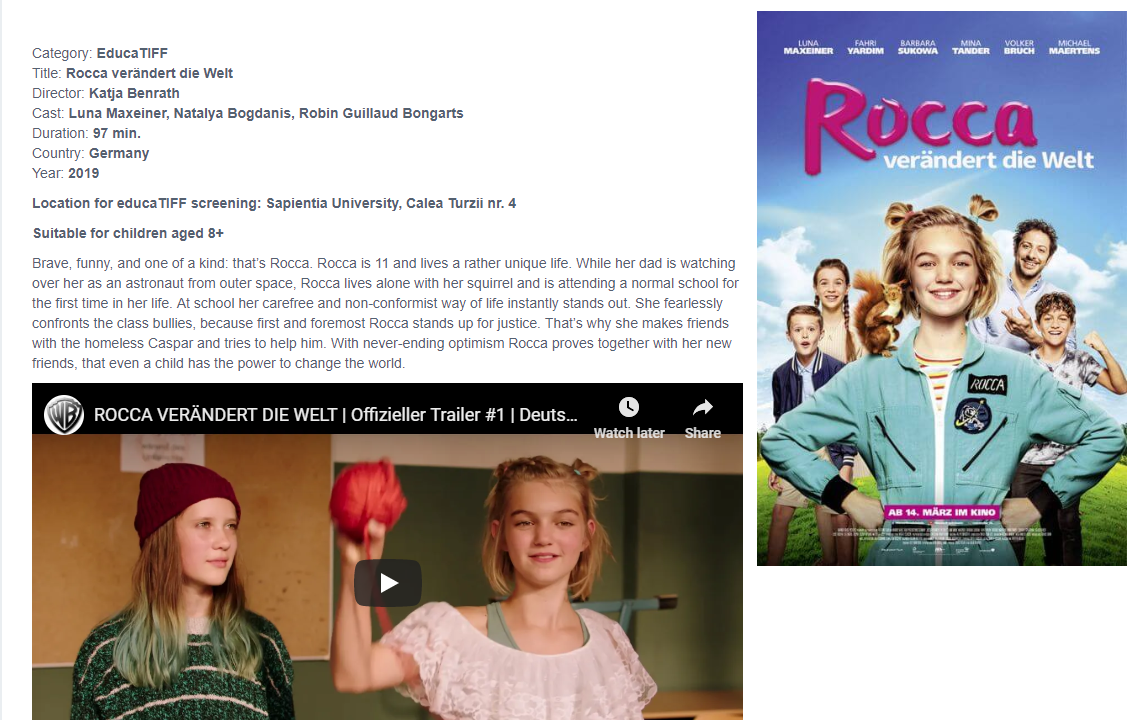
Task: Open the Warner Bros channel logo
Action: (x=64, y=415)
